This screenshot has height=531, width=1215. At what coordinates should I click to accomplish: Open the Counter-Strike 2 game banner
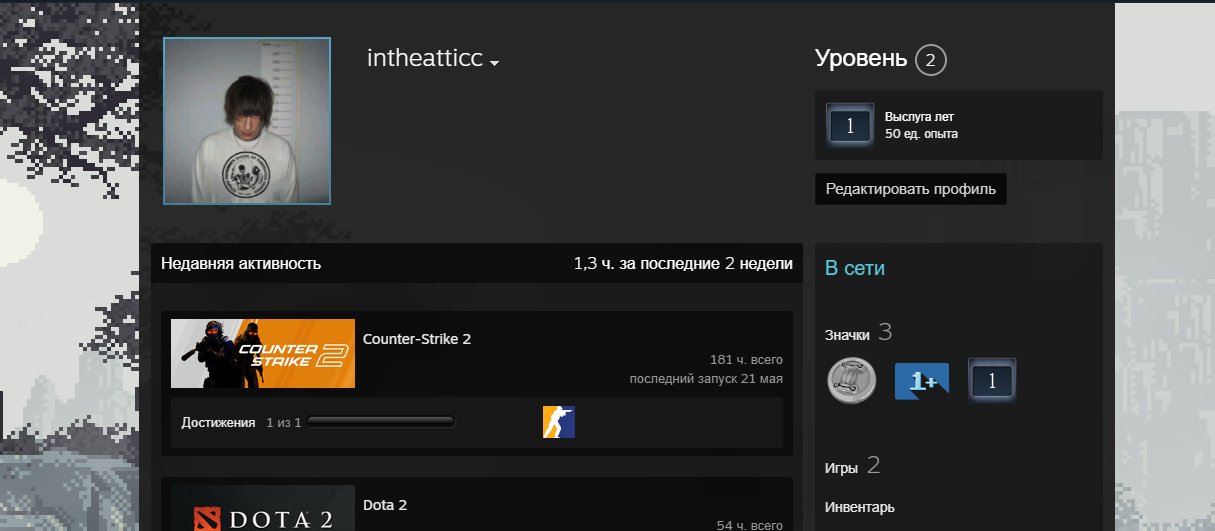pyautogui.click(x=263, y=354)
